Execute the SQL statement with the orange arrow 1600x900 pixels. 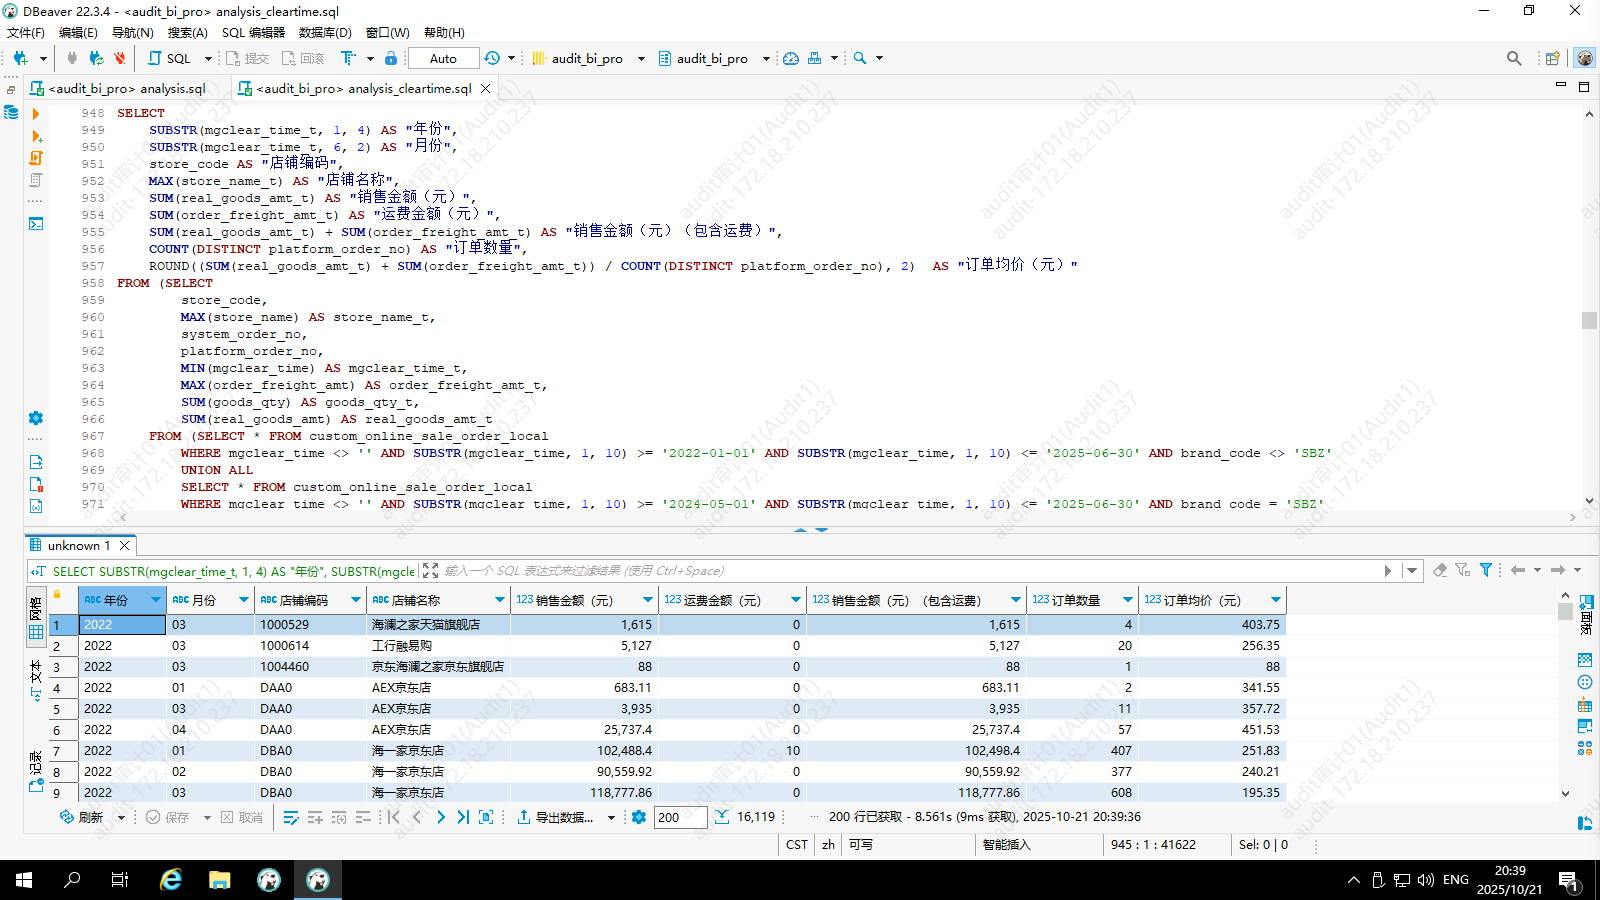tap(36, 114)
